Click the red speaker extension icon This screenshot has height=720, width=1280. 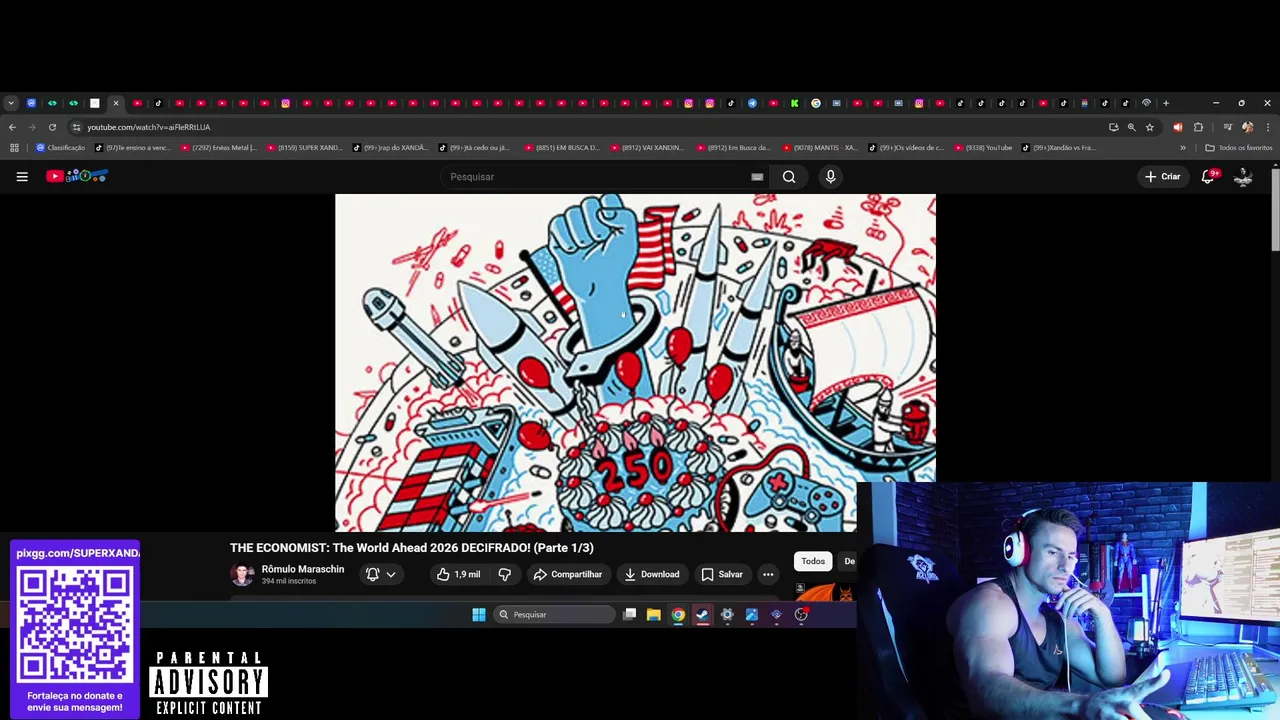1177,127
